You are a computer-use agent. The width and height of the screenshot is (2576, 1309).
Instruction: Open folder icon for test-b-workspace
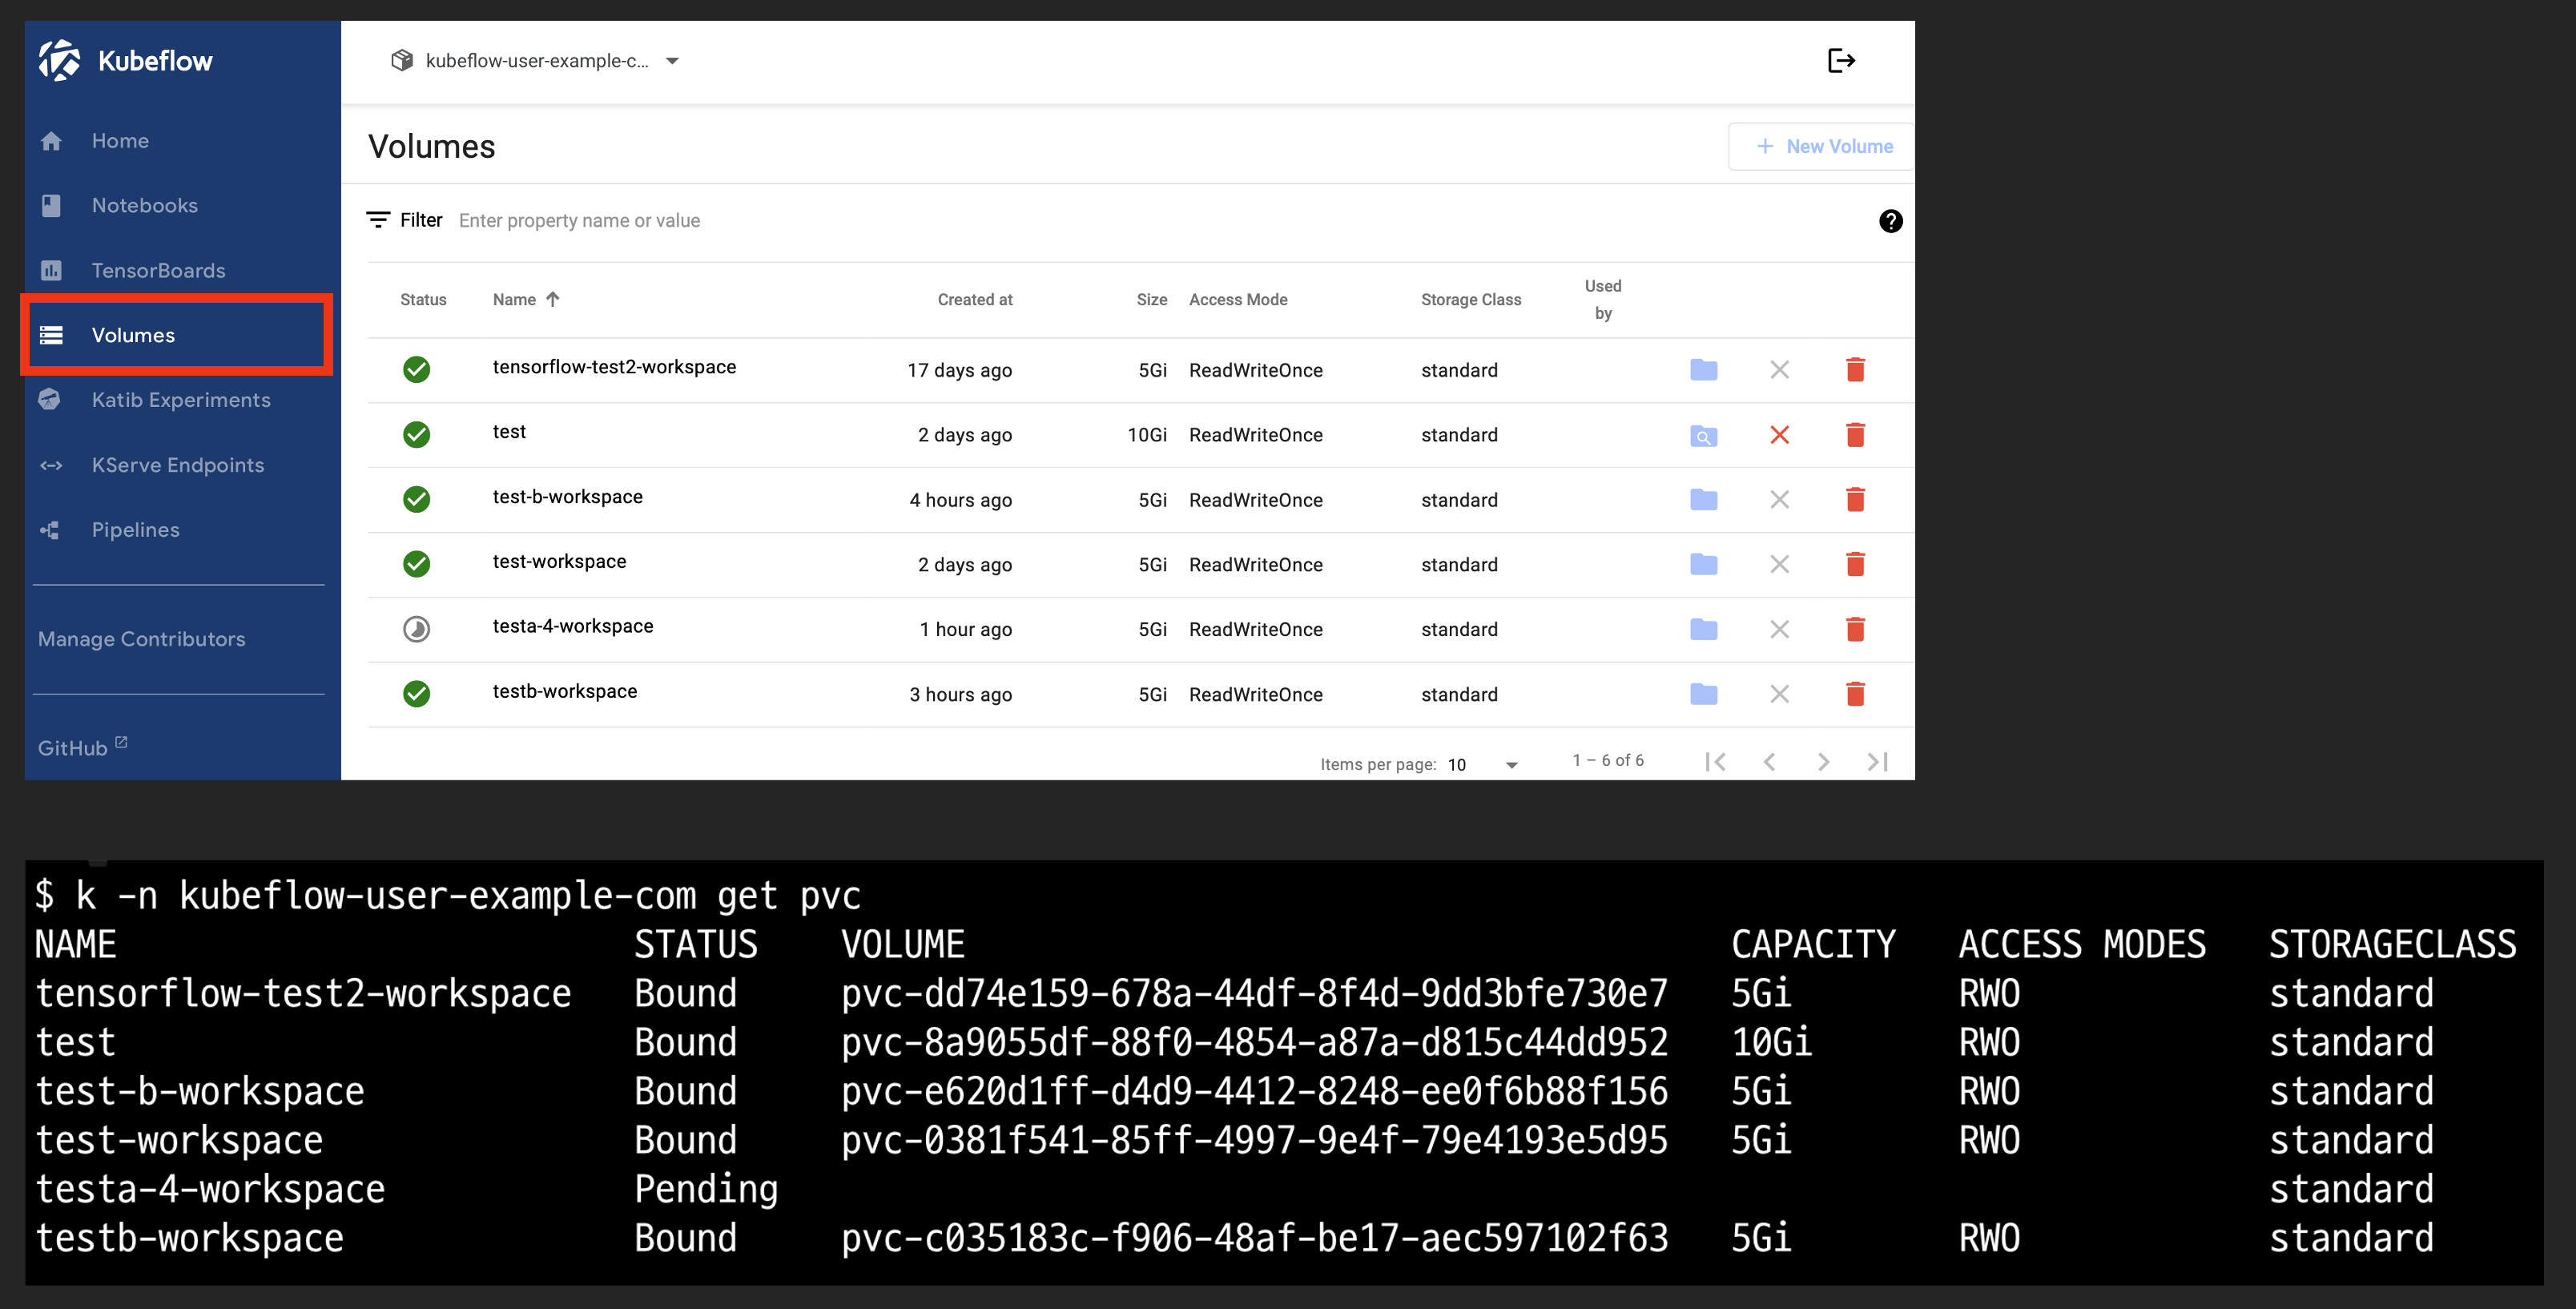1703,500
